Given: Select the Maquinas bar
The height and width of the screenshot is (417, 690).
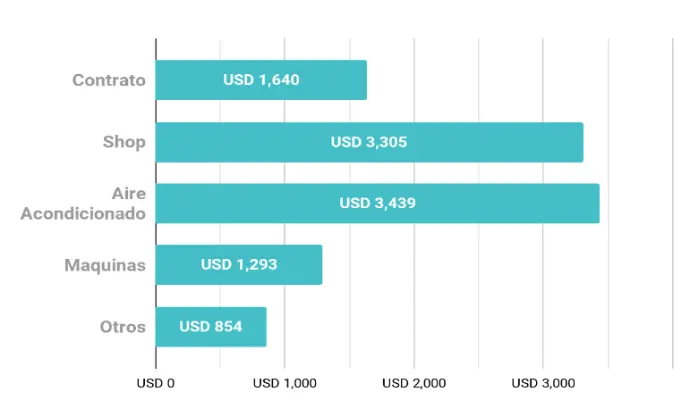Looking at the screenshot, I should (x=239, y=265).
